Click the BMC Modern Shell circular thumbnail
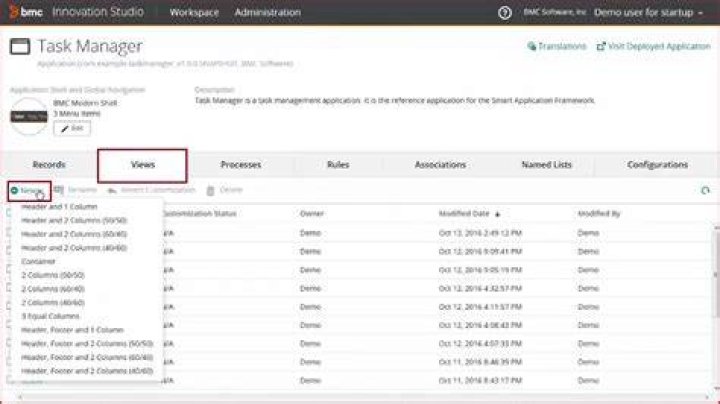720x404 pixels. 29,116
